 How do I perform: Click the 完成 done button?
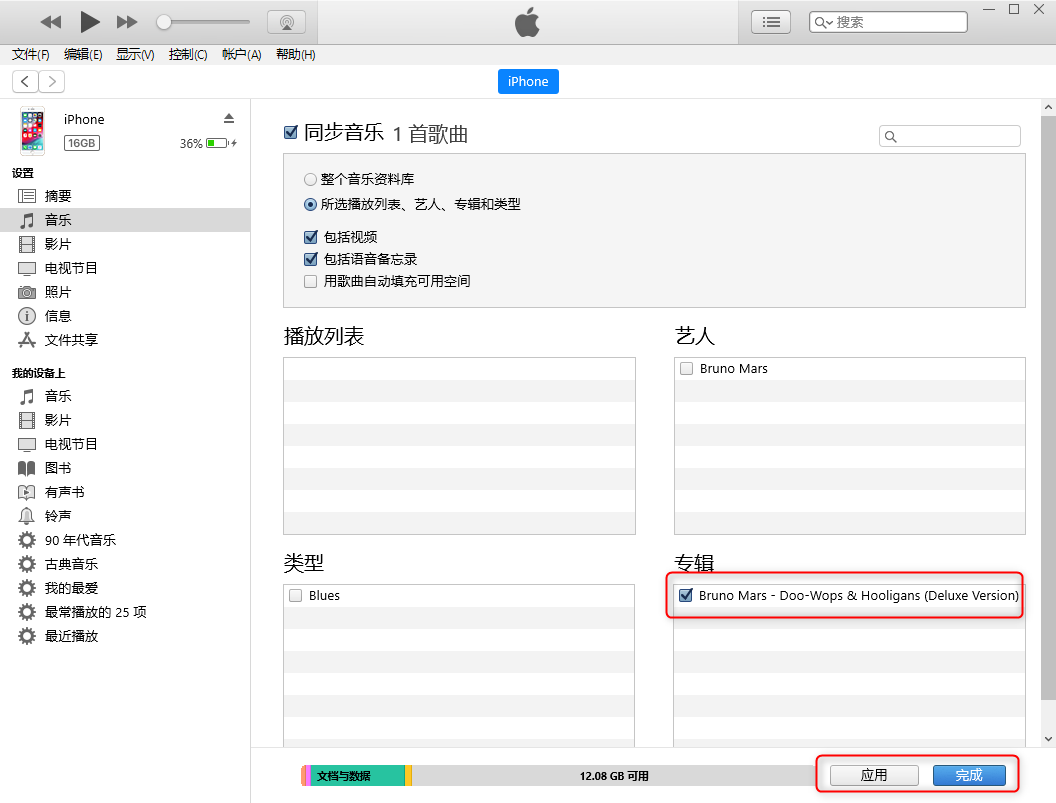click(969, 775)
